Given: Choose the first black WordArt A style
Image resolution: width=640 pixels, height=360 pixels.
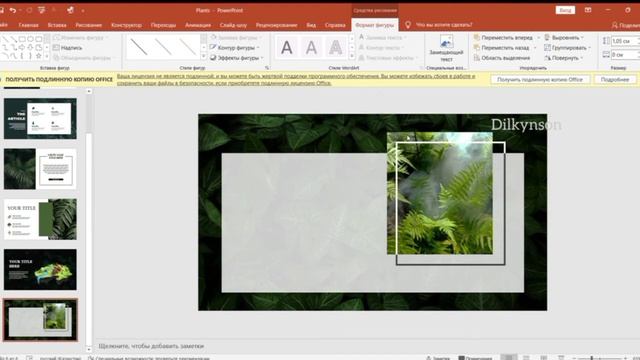Looking at the screenshot, I should [287, 48].
